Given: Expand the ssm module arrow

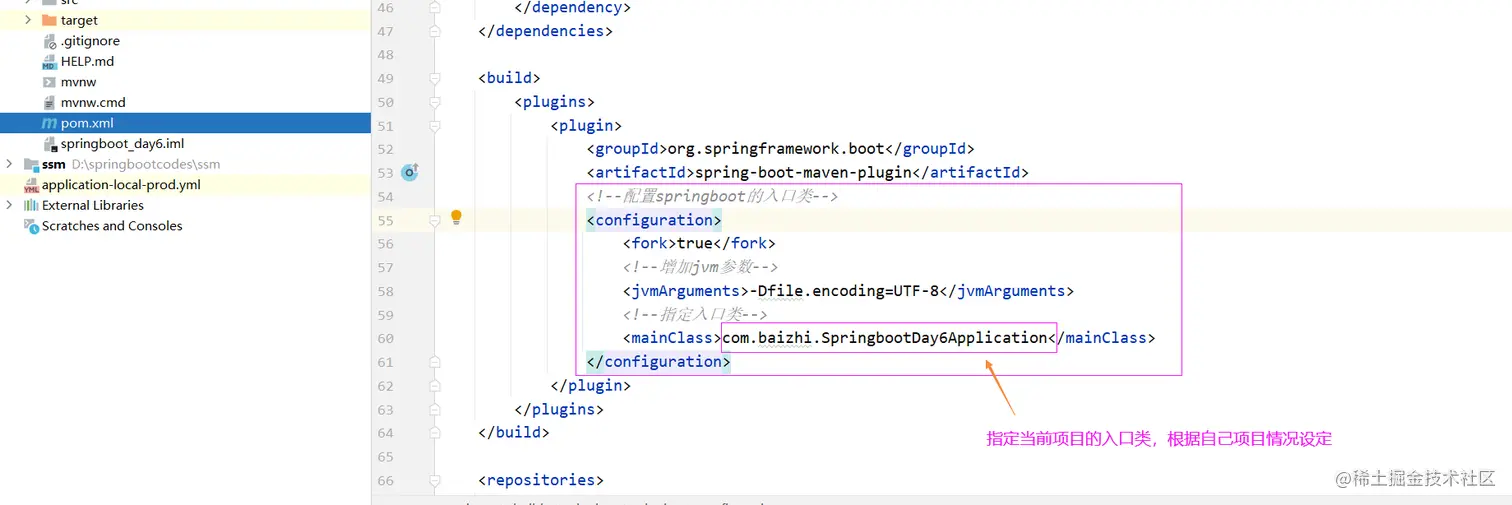Looking at the screenshot, I should point(10,164).
